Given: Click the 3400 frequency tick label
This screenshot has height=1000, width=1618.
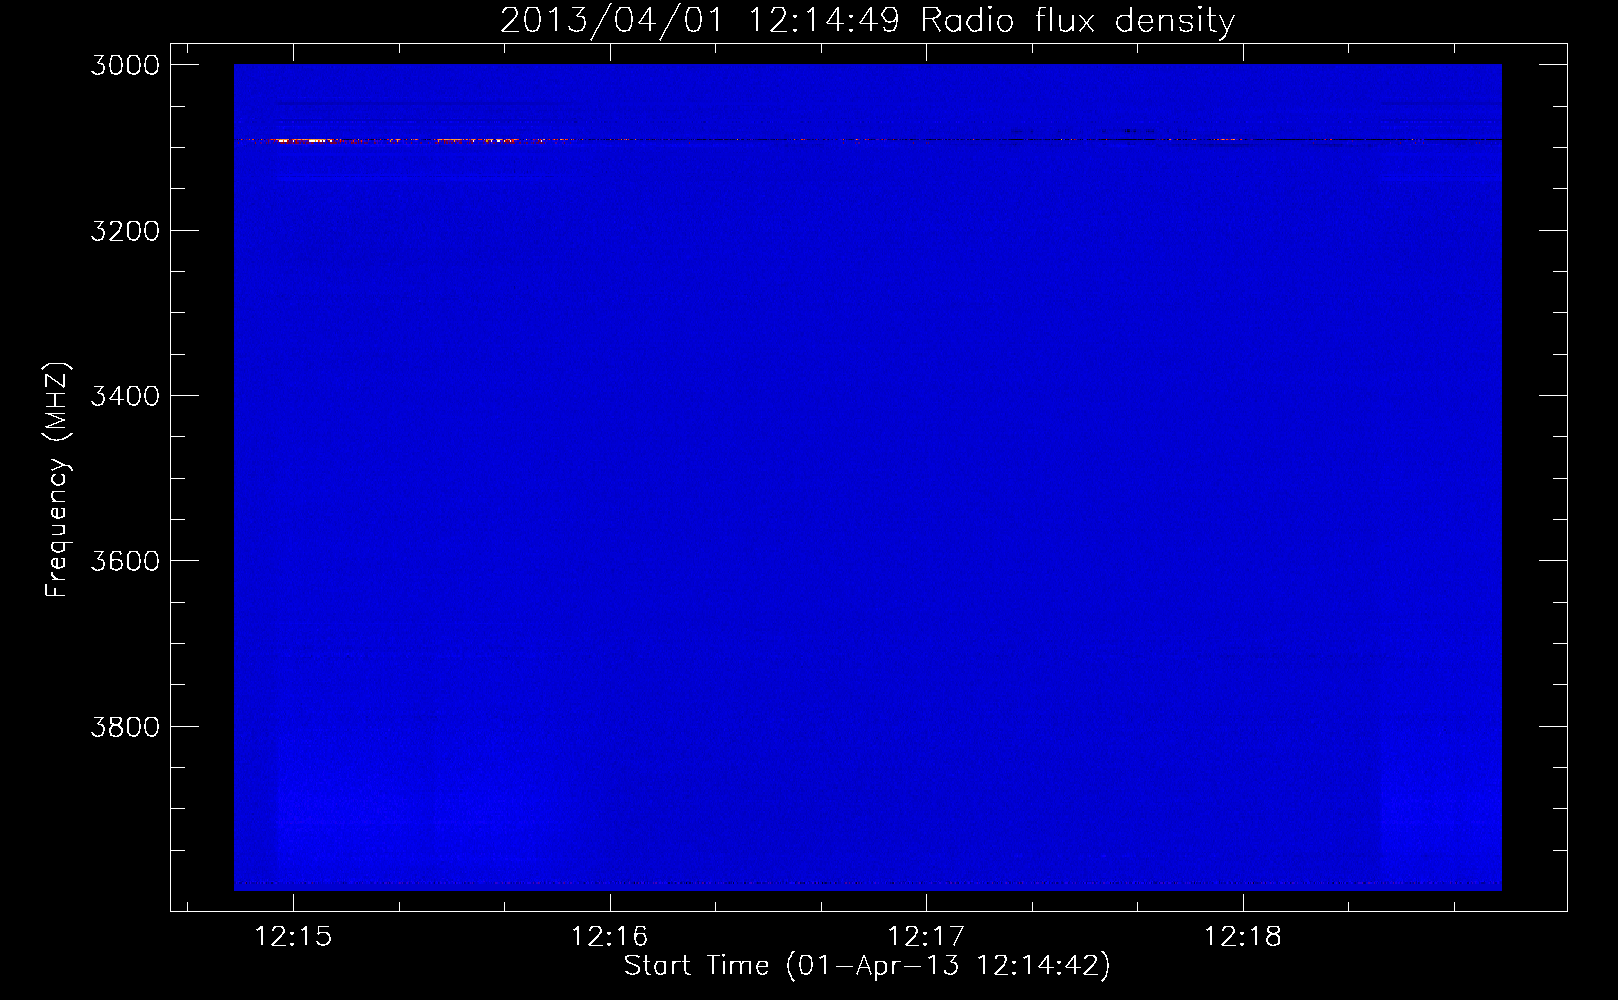Looking at the screenshot, I should click(125, 396).
